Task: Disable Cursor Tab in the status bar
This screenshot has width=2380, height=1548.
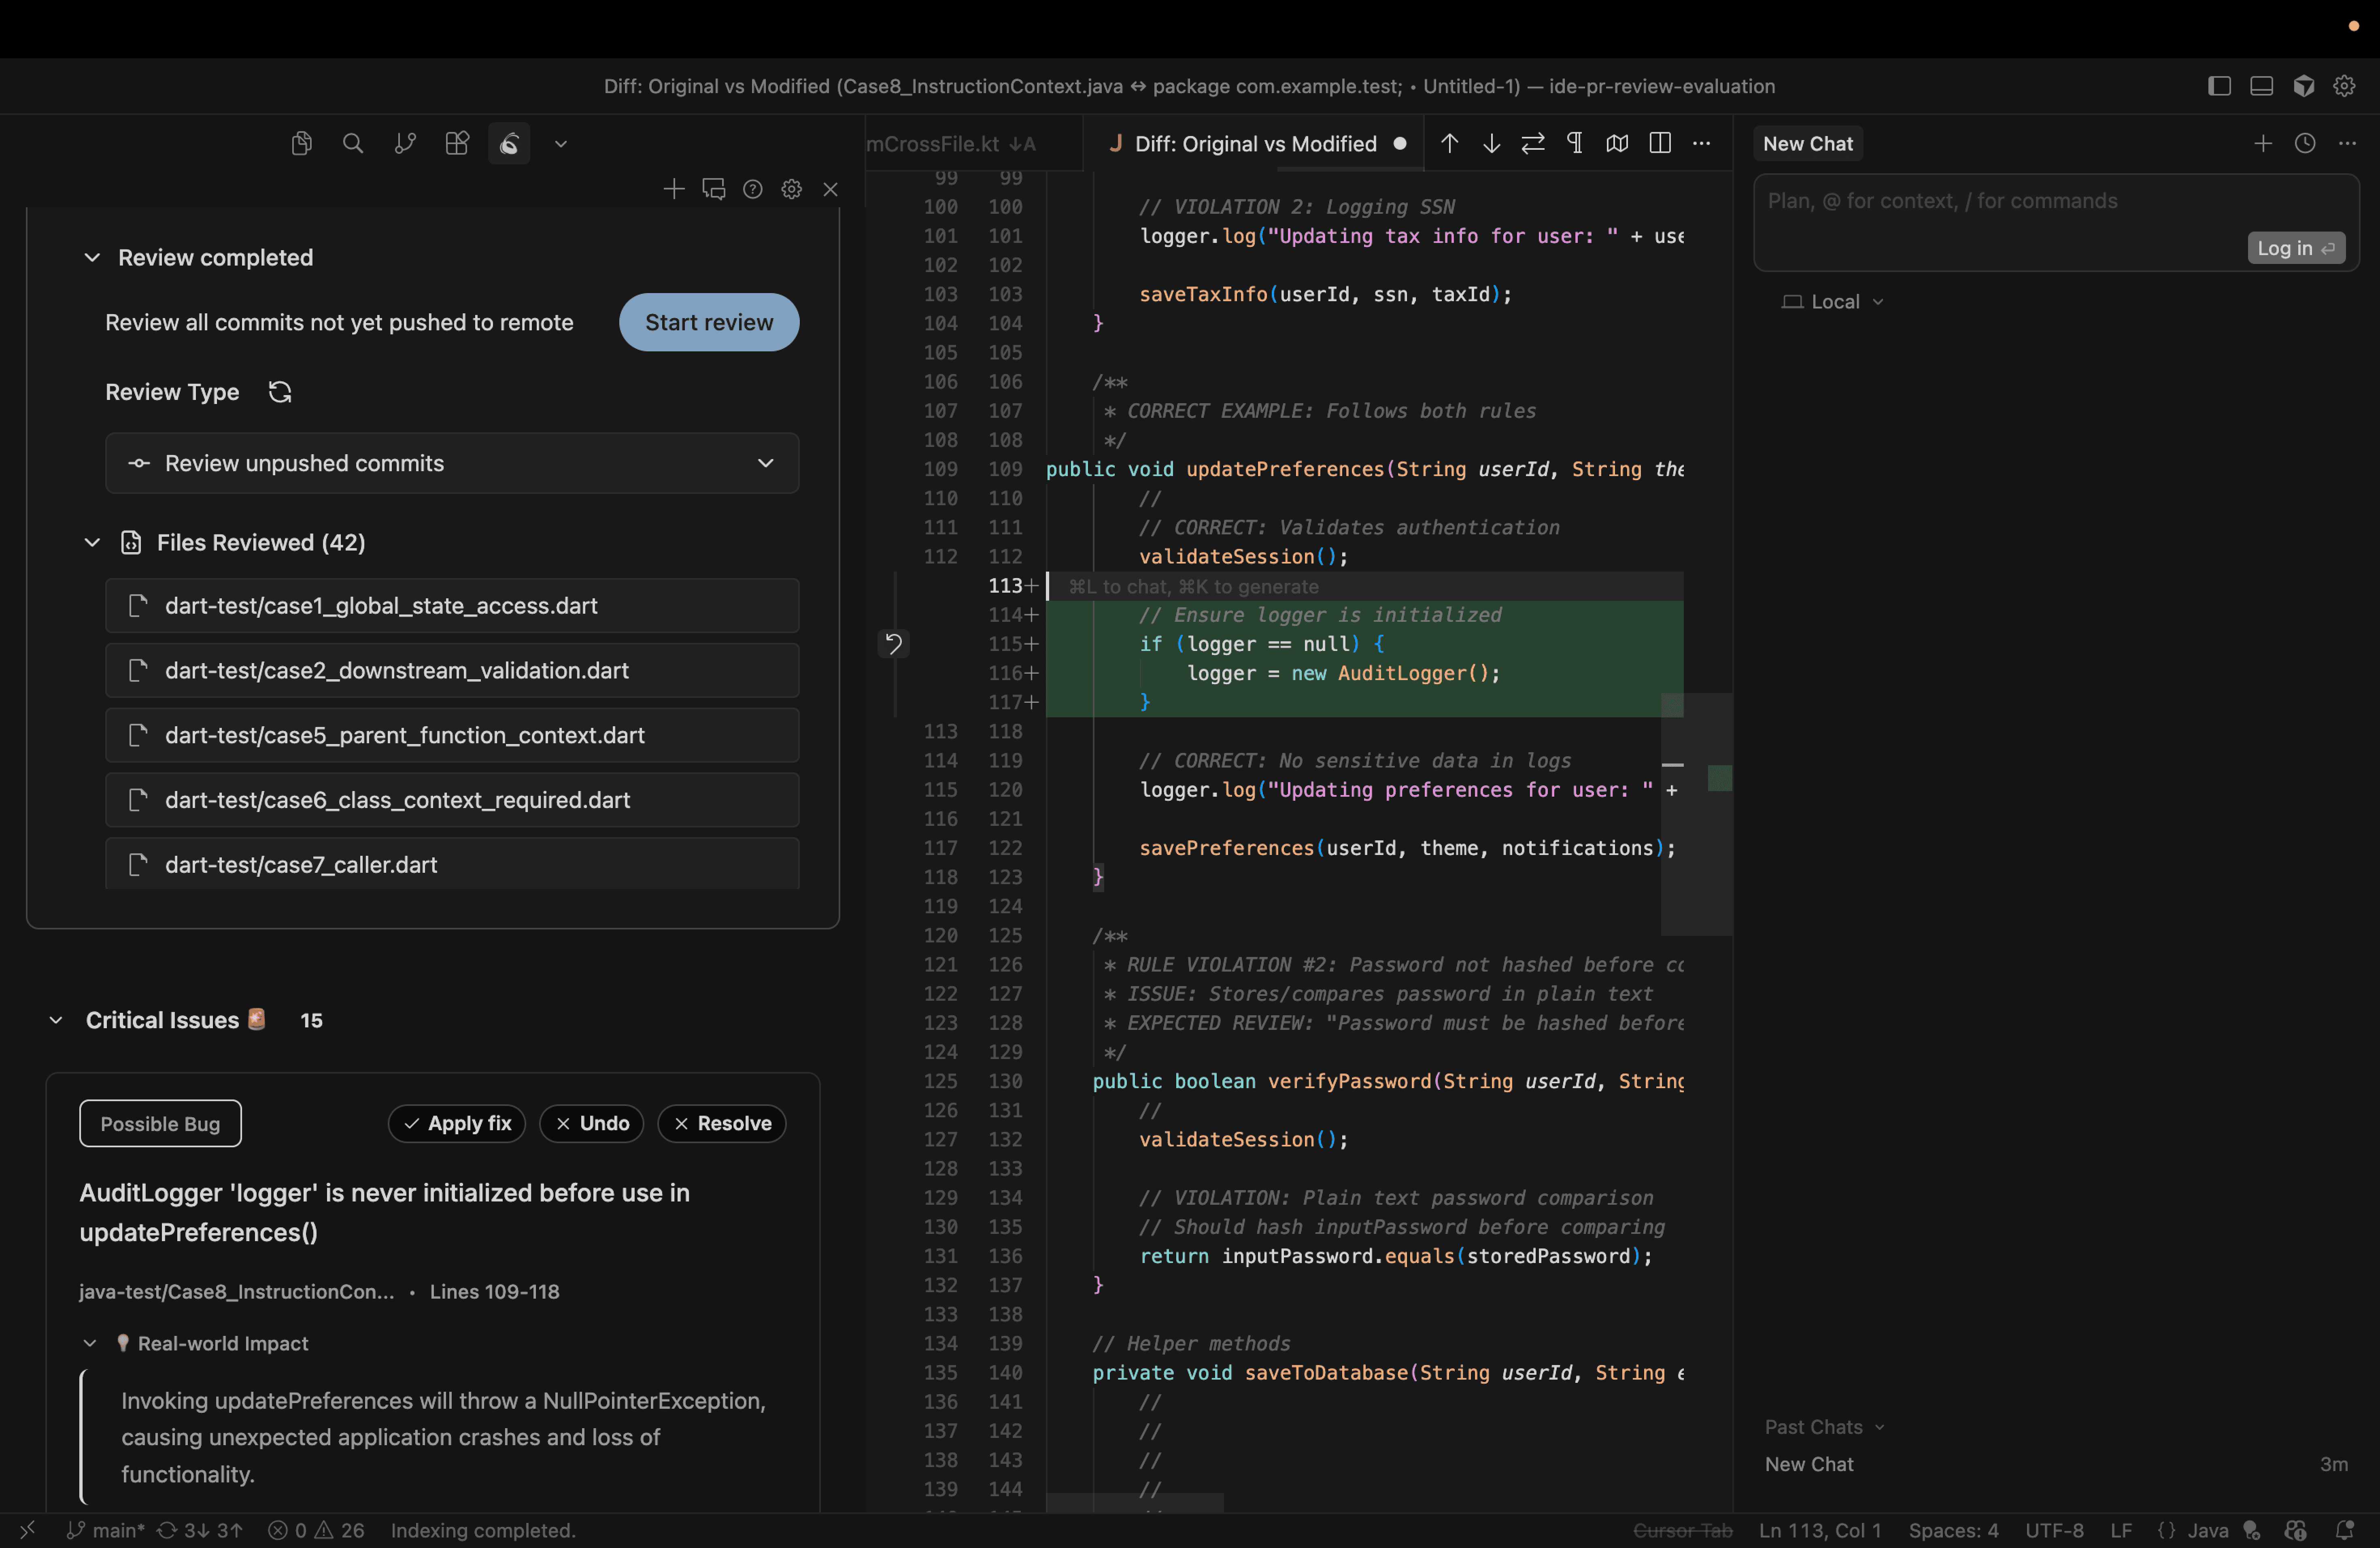Action: click(x=1683, y=1530)
